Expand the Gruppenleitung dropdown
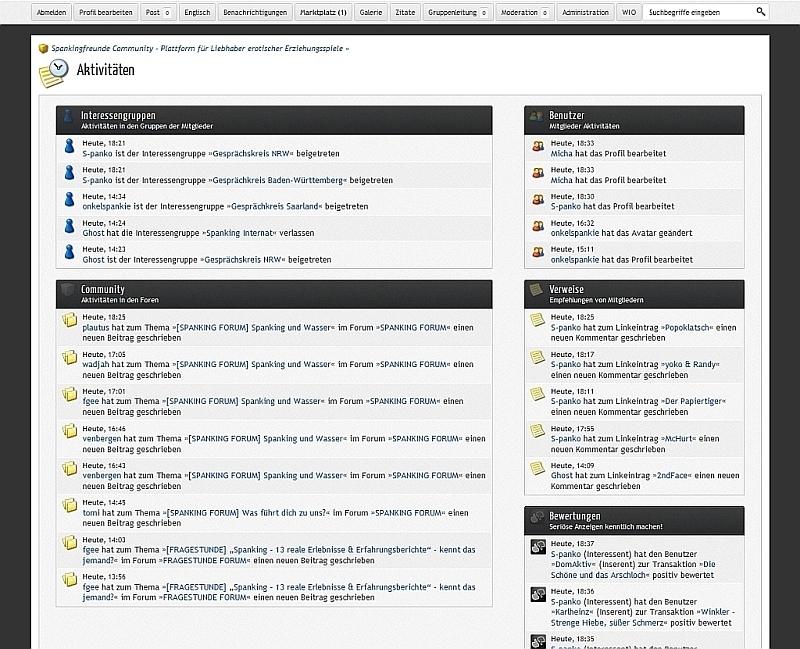800x649 pixels. [x=456, y=12]
